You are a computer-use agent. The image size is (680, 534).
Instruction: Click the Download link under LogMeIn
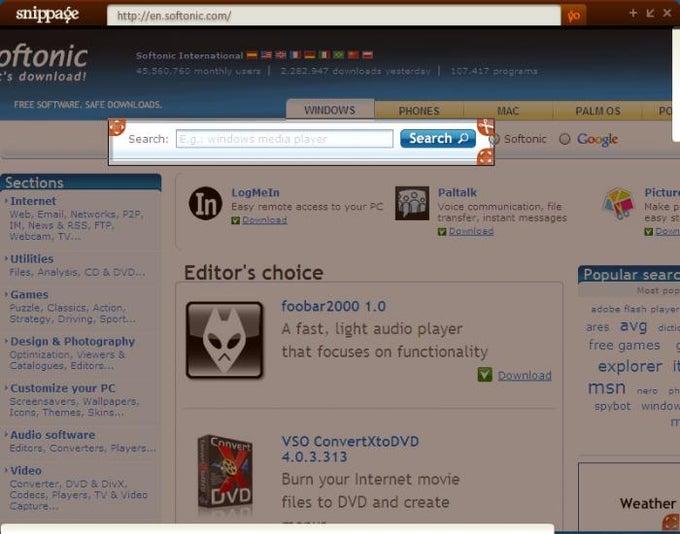coord(265,220)
